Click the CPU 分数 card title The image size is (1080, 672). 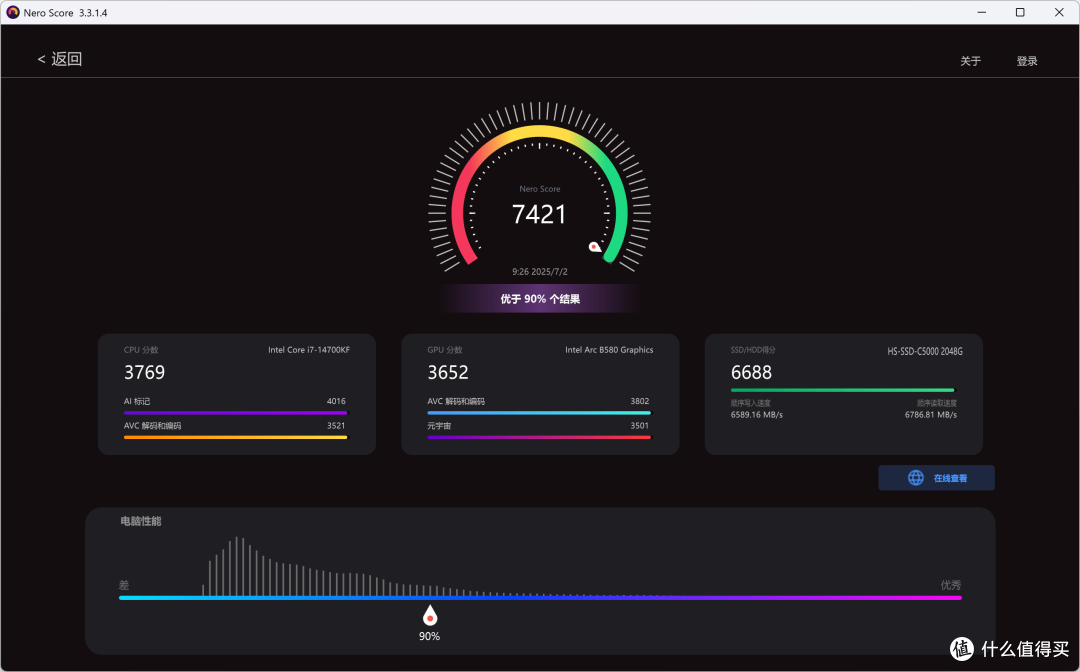click(141, 350)
